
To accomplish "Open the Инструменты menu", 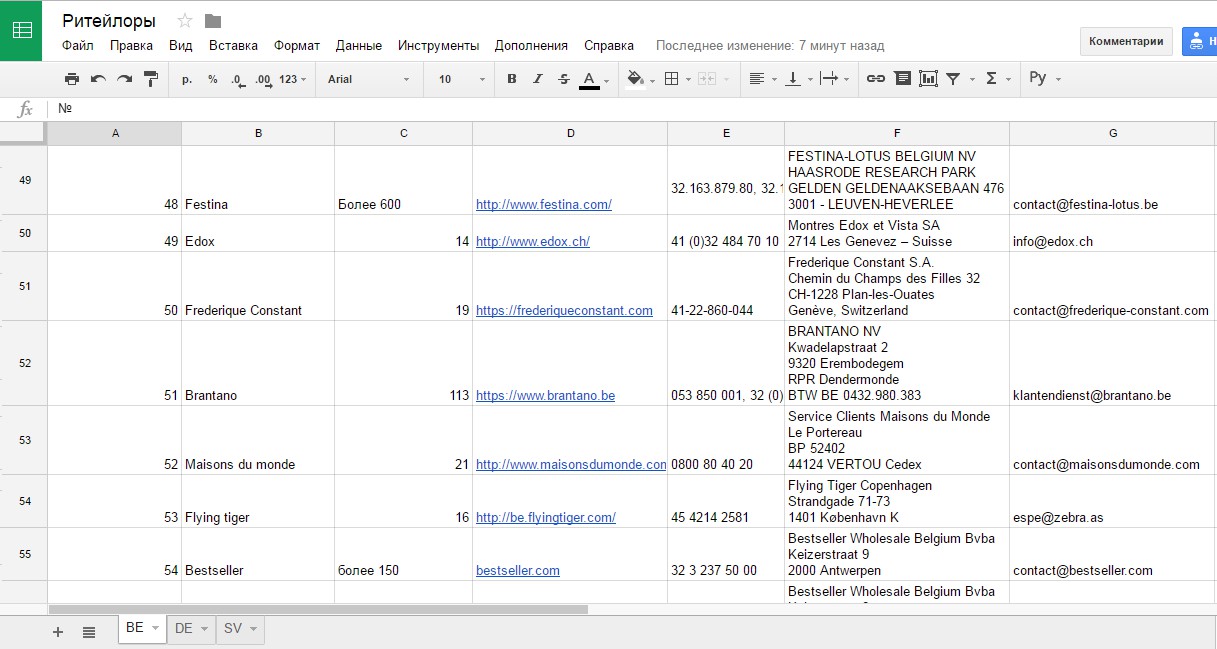I will (439, 45).
